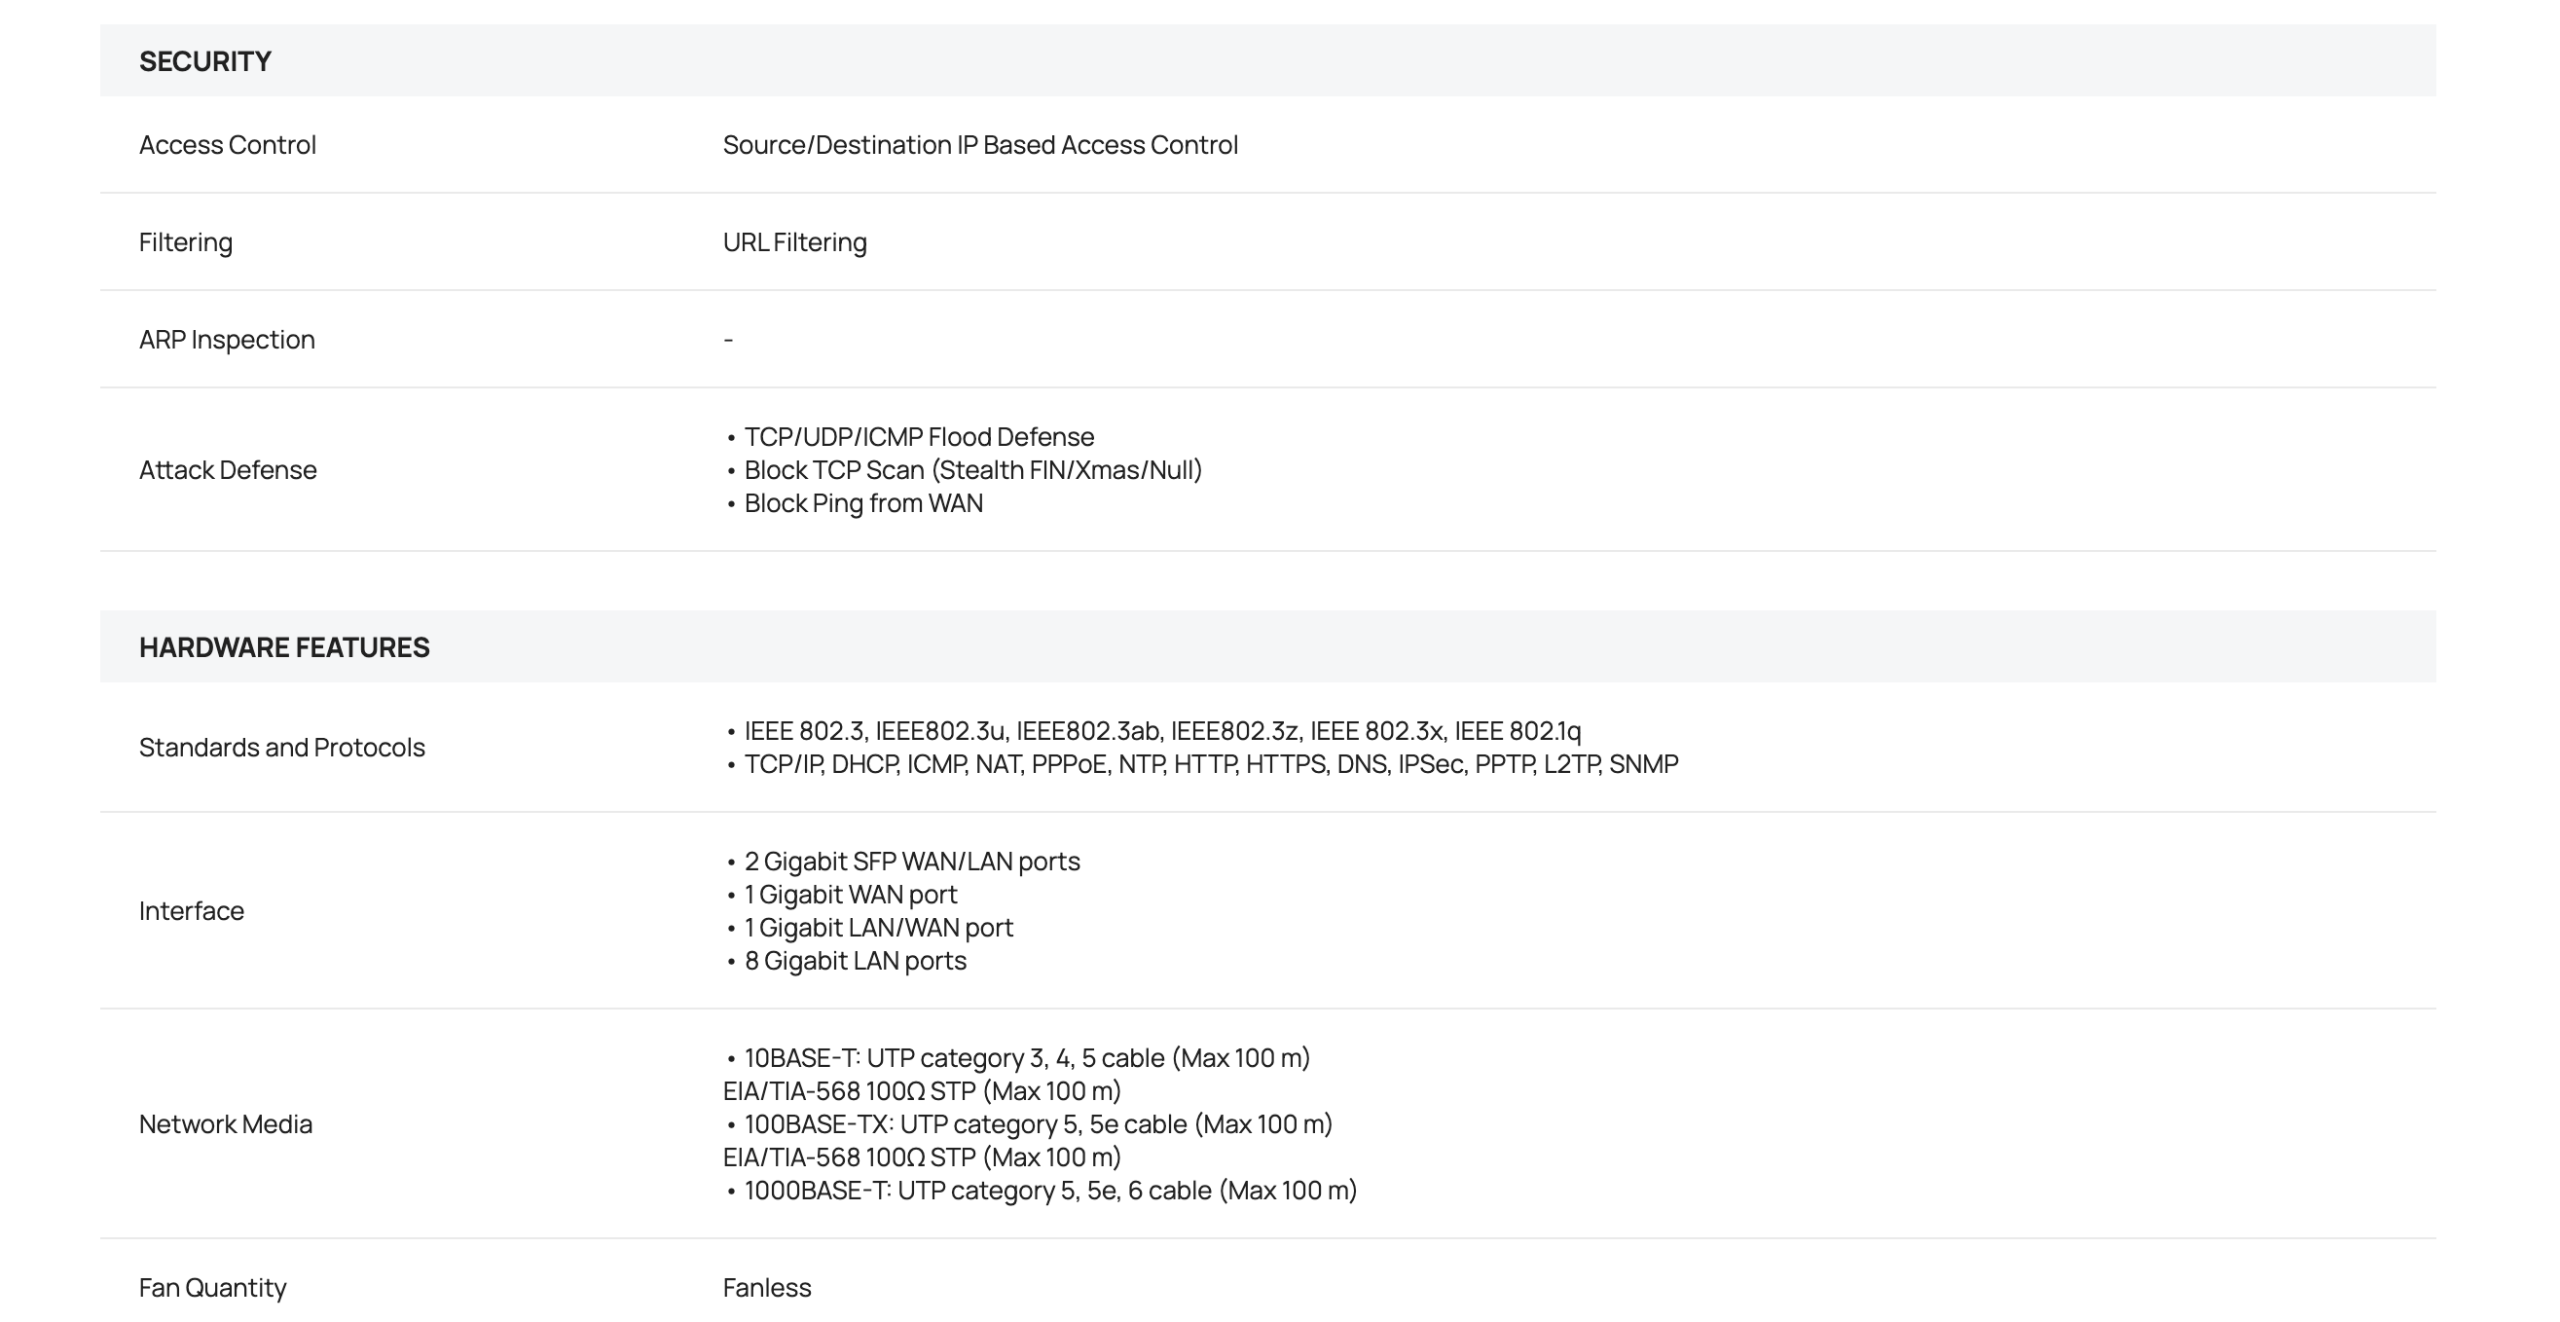
Task: Click the IEEE 802.3 standards line
Action: pos(1162,731)
